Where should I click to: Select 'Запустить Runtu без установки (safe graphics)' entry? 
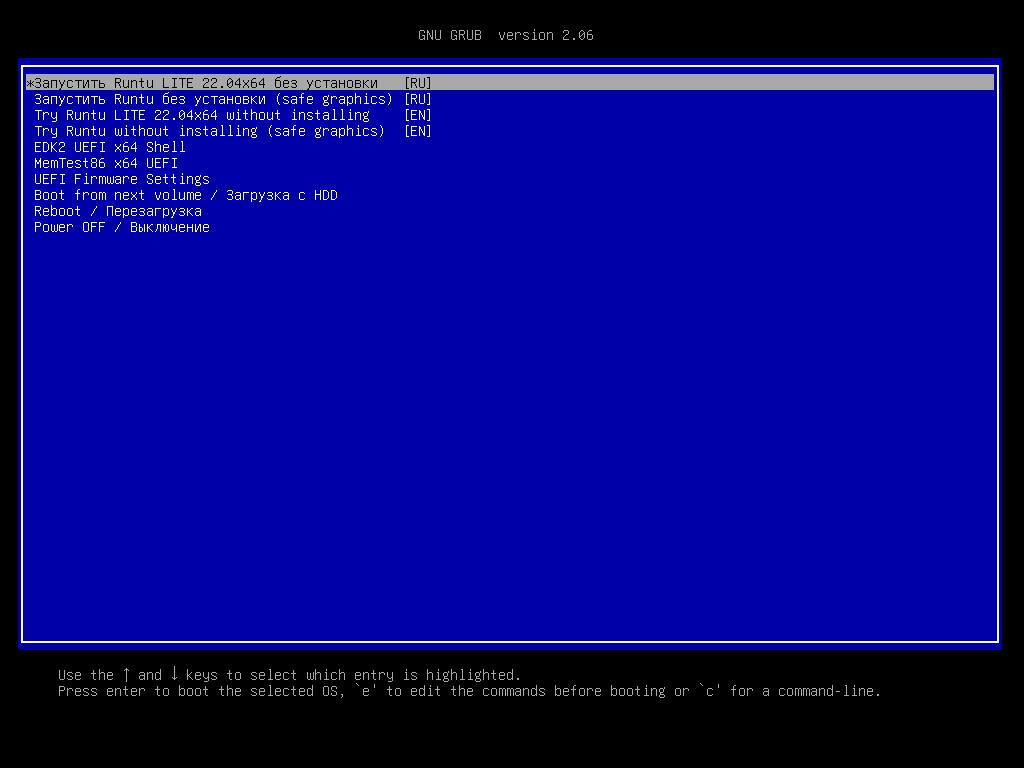(232, 99)
